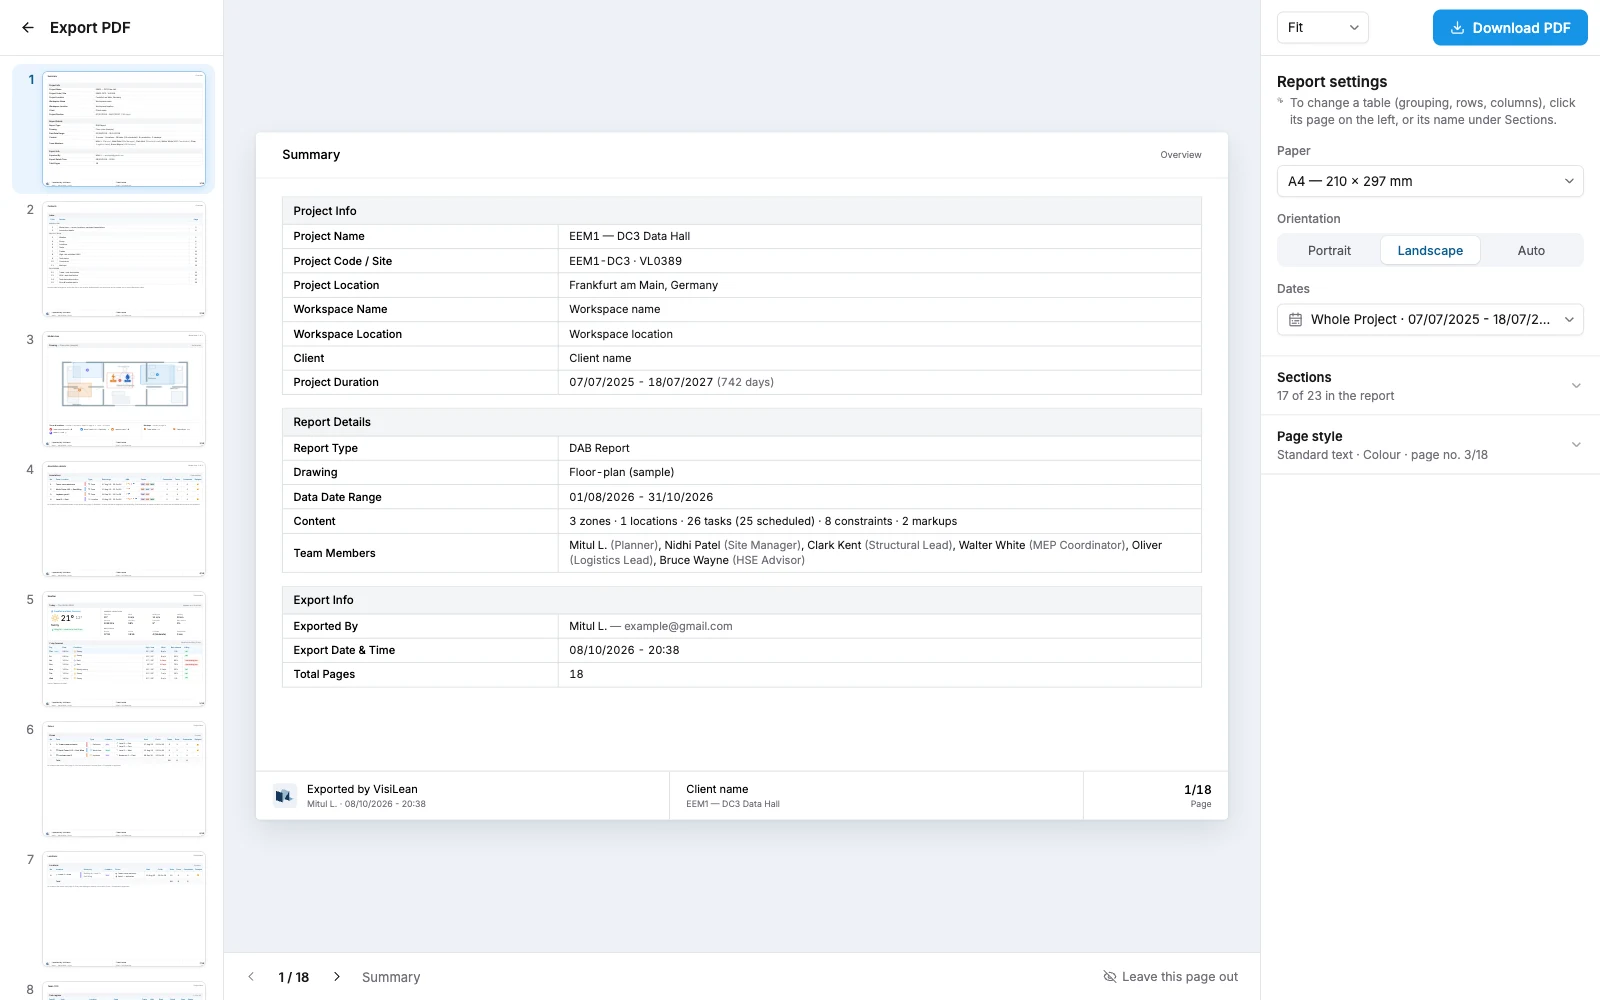Click the Report Details section header
The image size is (1600, 1000).
click(742, 422)
